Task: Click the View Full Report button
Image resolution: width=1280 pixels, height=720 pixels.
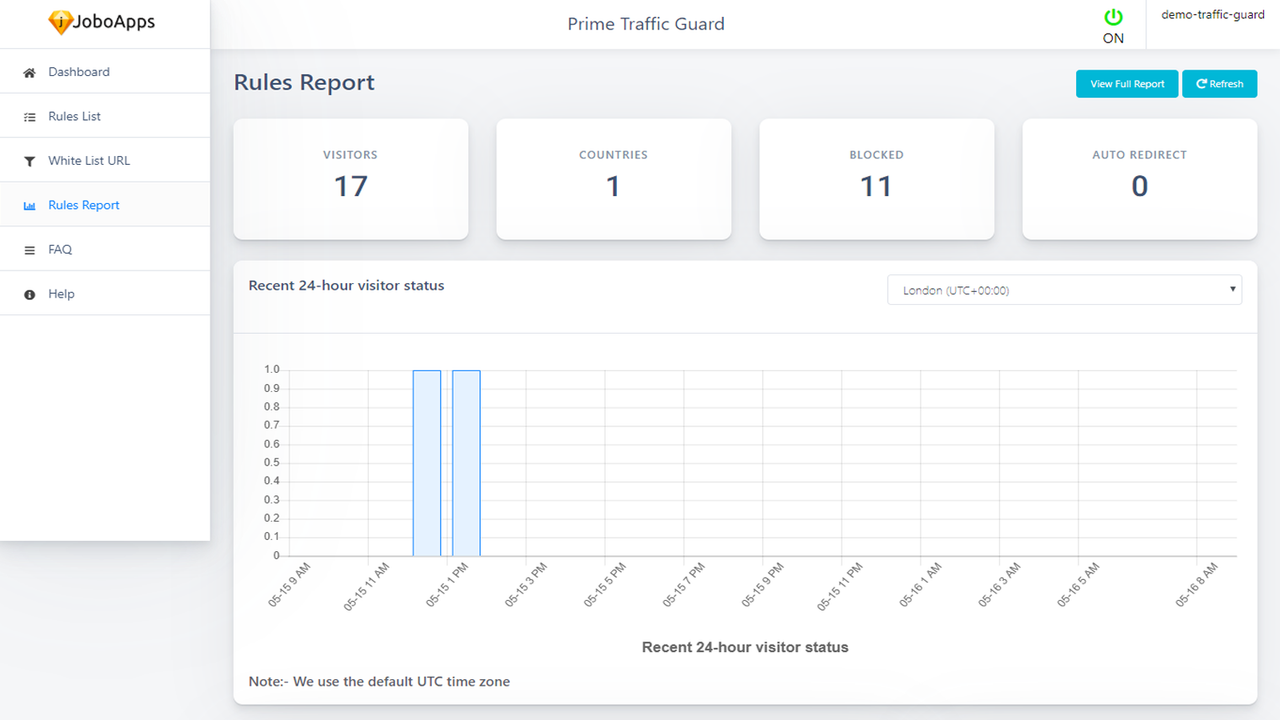Action: (x=1127, y=84)
